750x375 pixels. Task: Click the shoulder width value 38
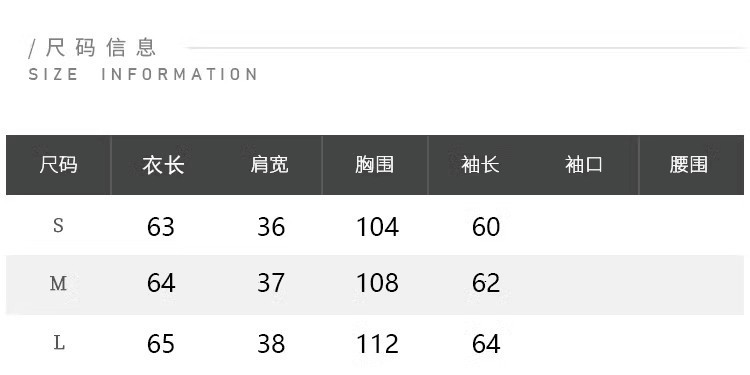(271, 344)
